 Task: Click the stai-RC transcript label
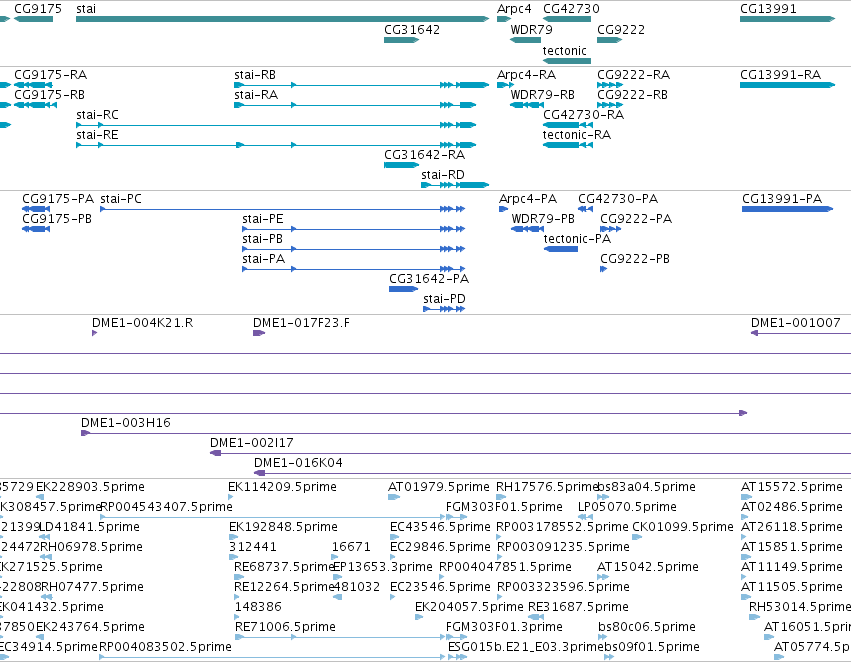coord(98,114)
